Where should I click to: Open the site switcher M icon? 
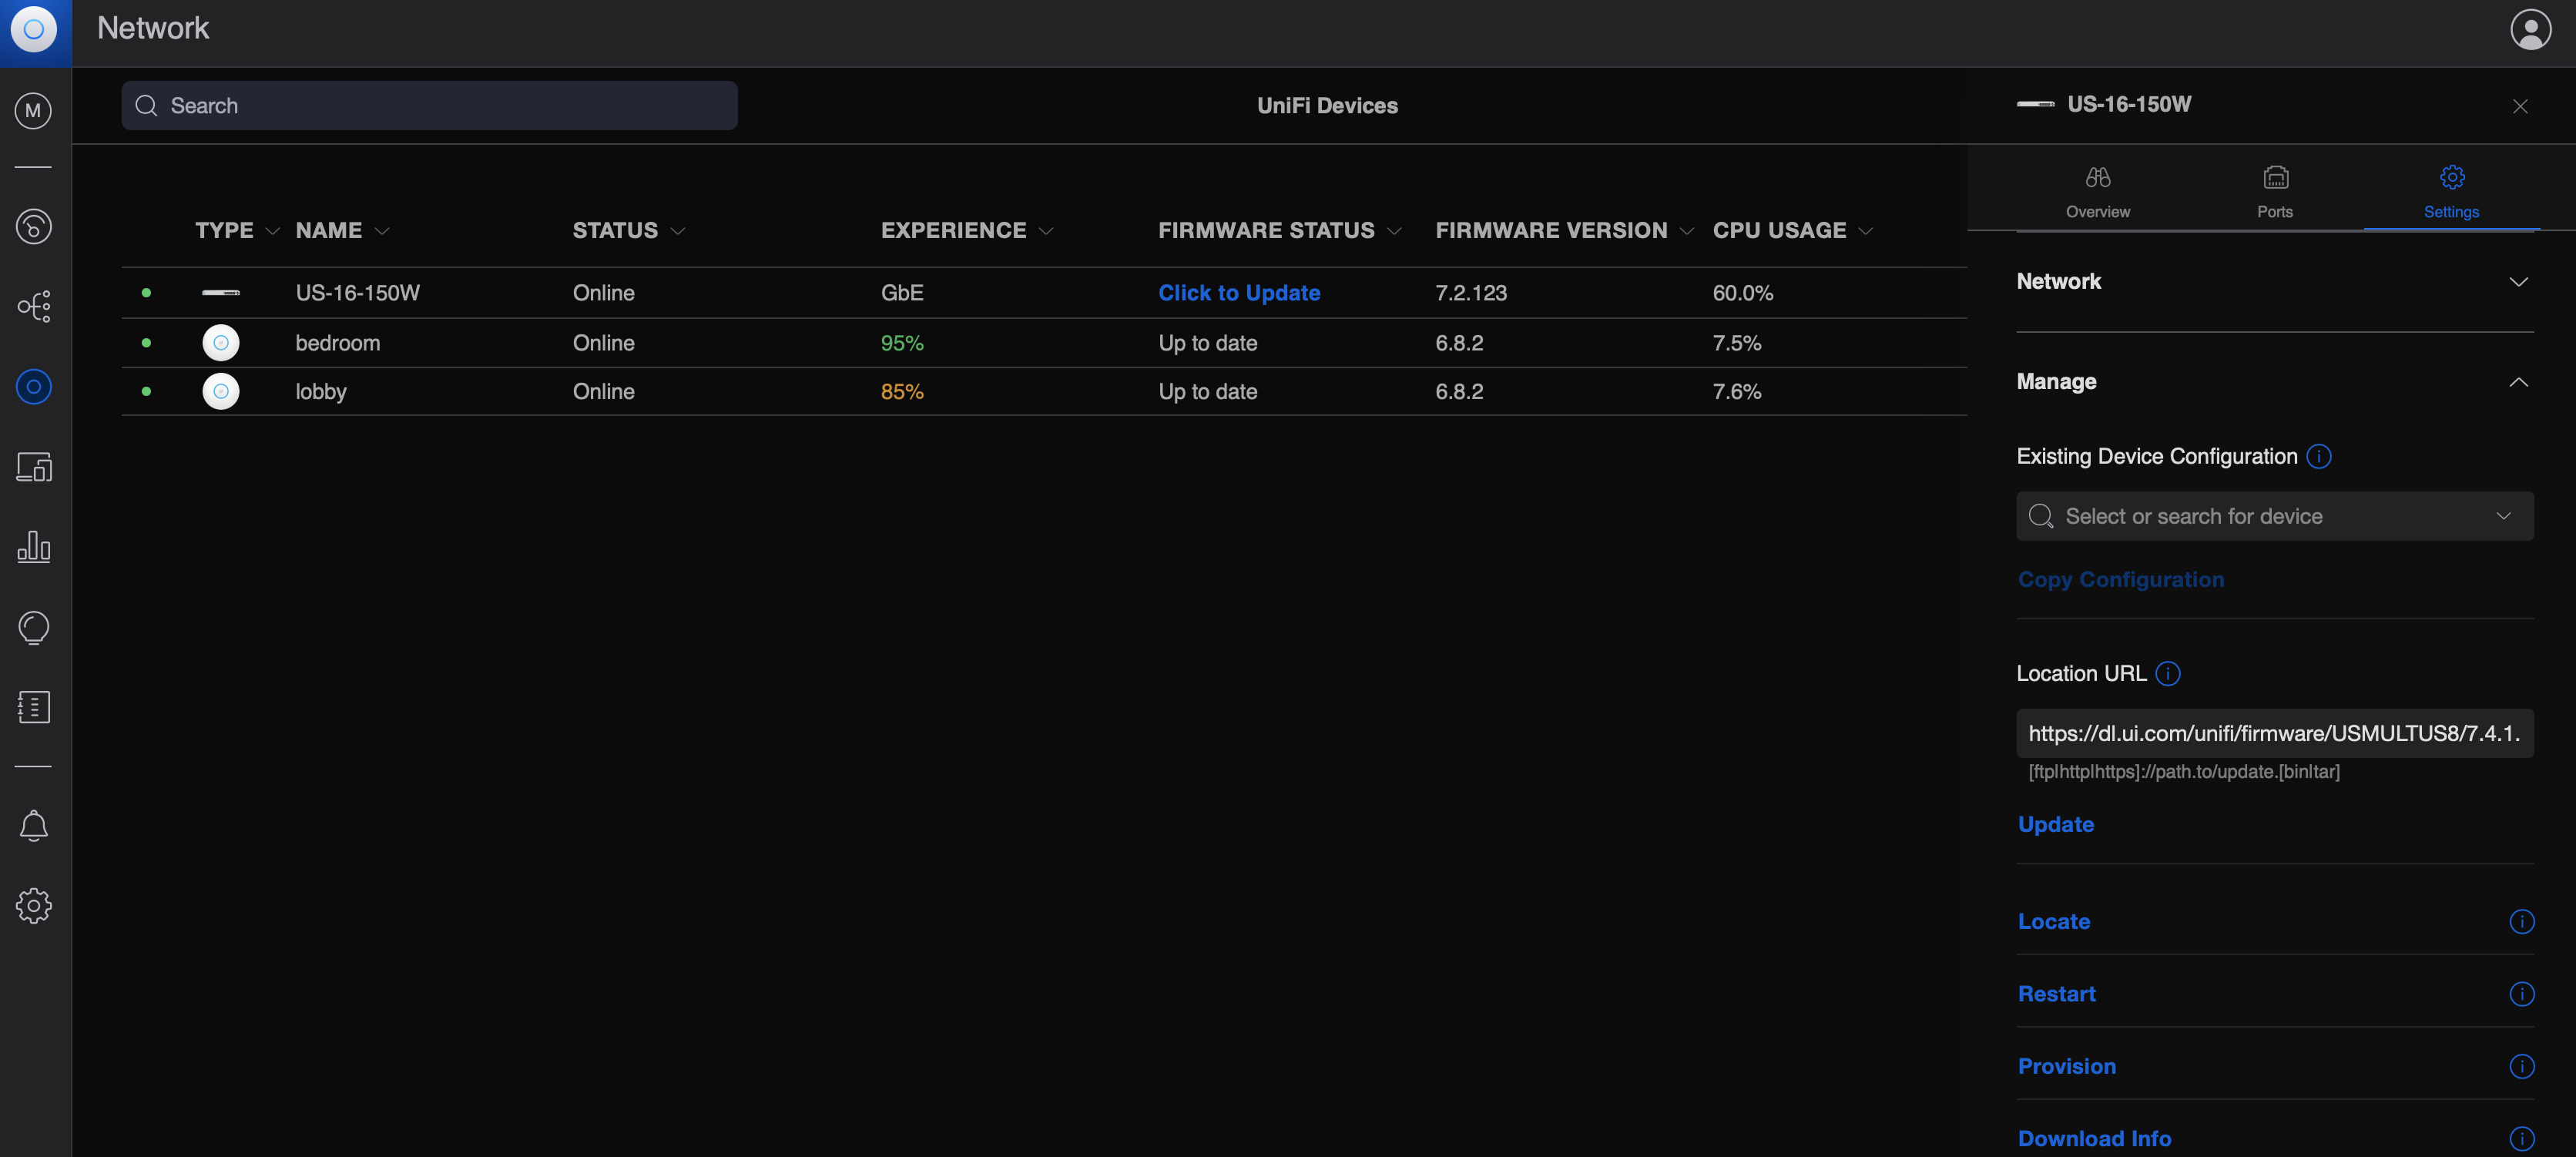pyautogui.click(x=34, y=110)
